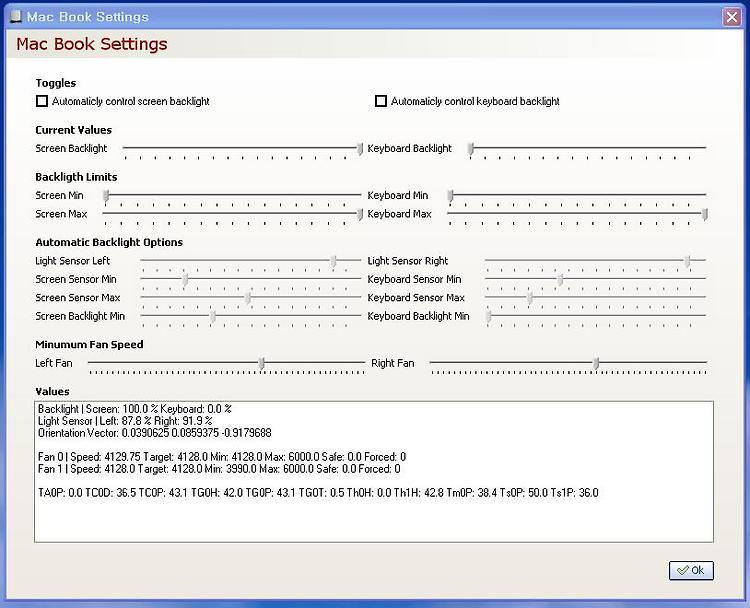Click the Screen Sensor Min slider thumb
750x608 pixels.
click(186, 280)
